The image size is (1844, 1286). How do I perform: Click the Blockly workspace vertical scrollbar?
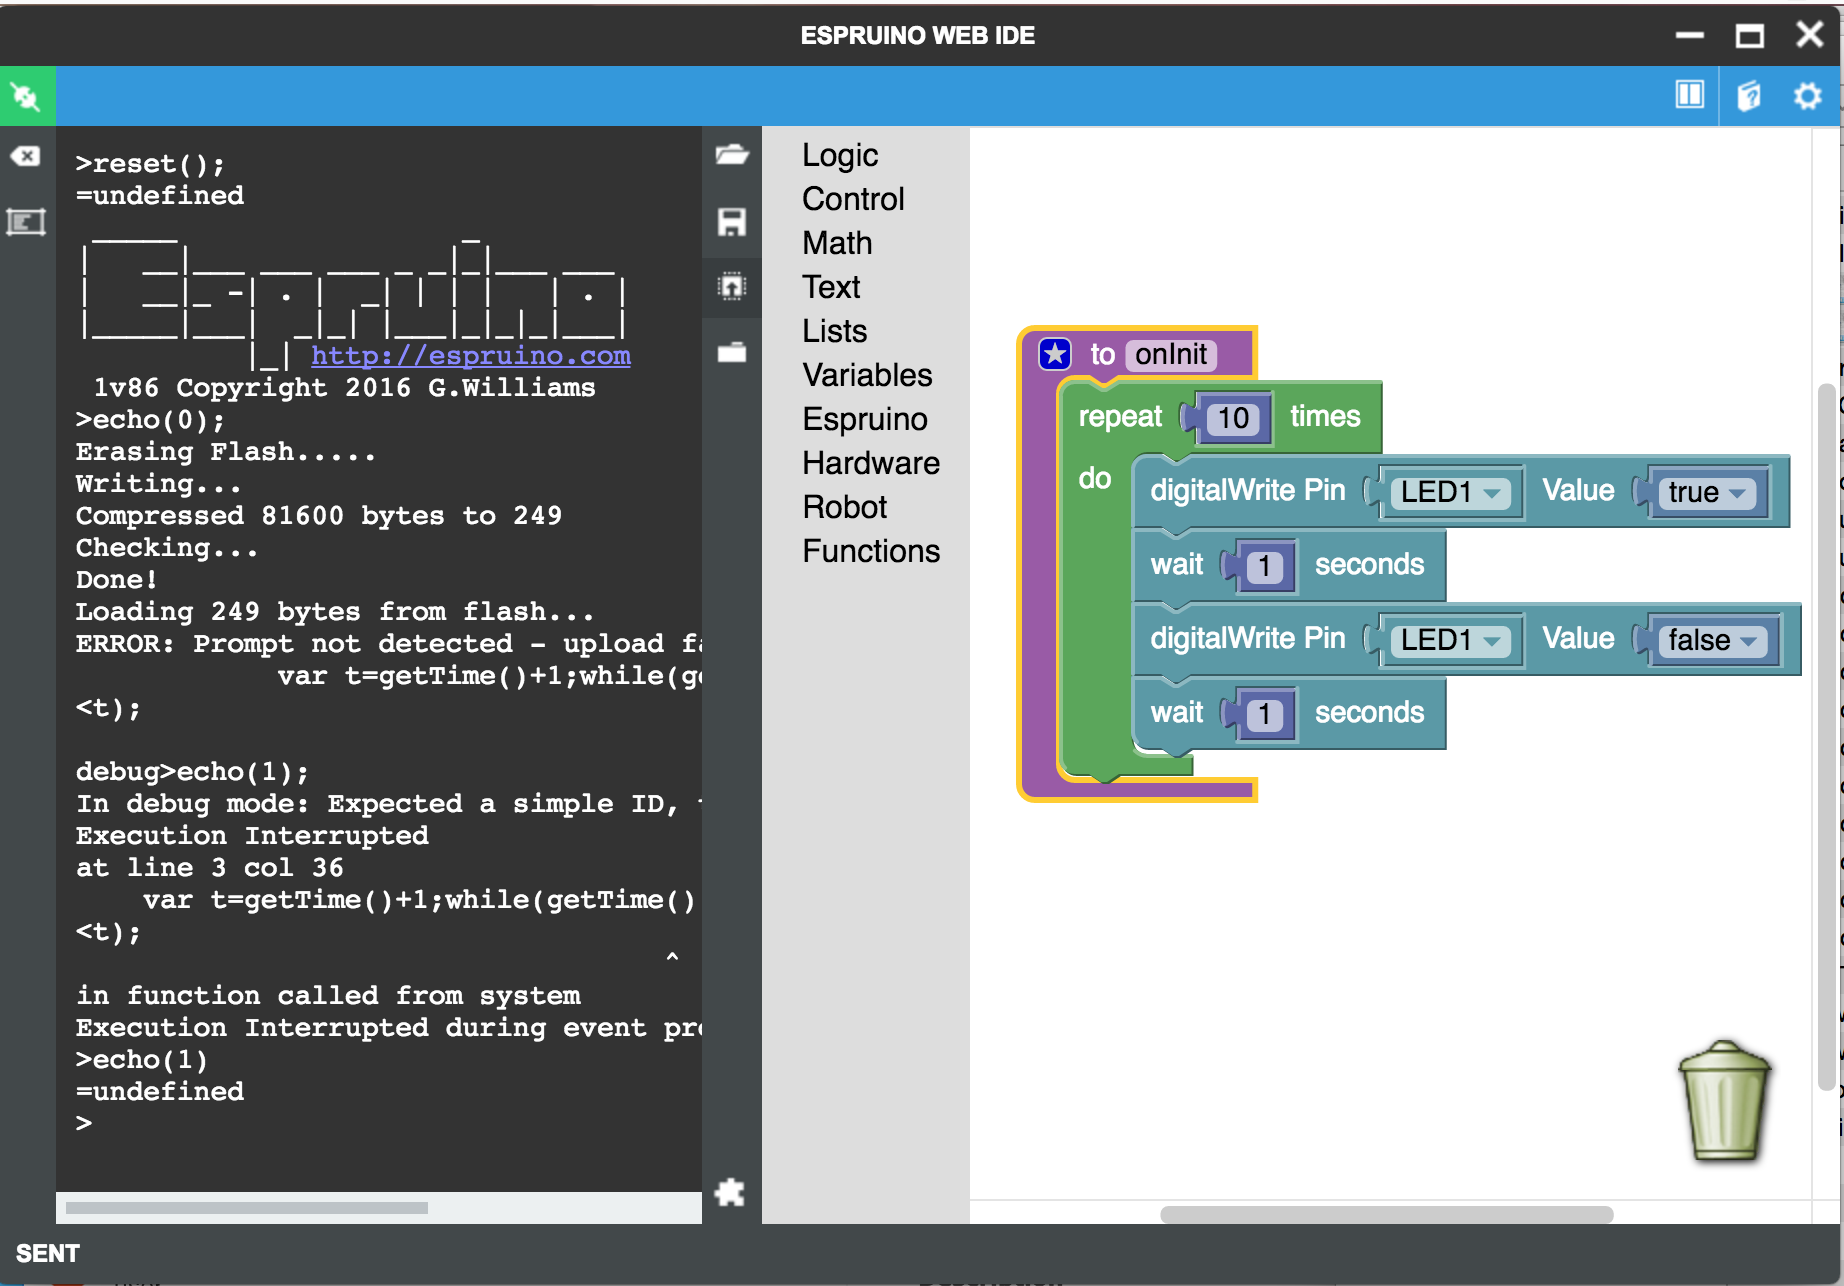pyautogui.click(x=1826, y=736)
